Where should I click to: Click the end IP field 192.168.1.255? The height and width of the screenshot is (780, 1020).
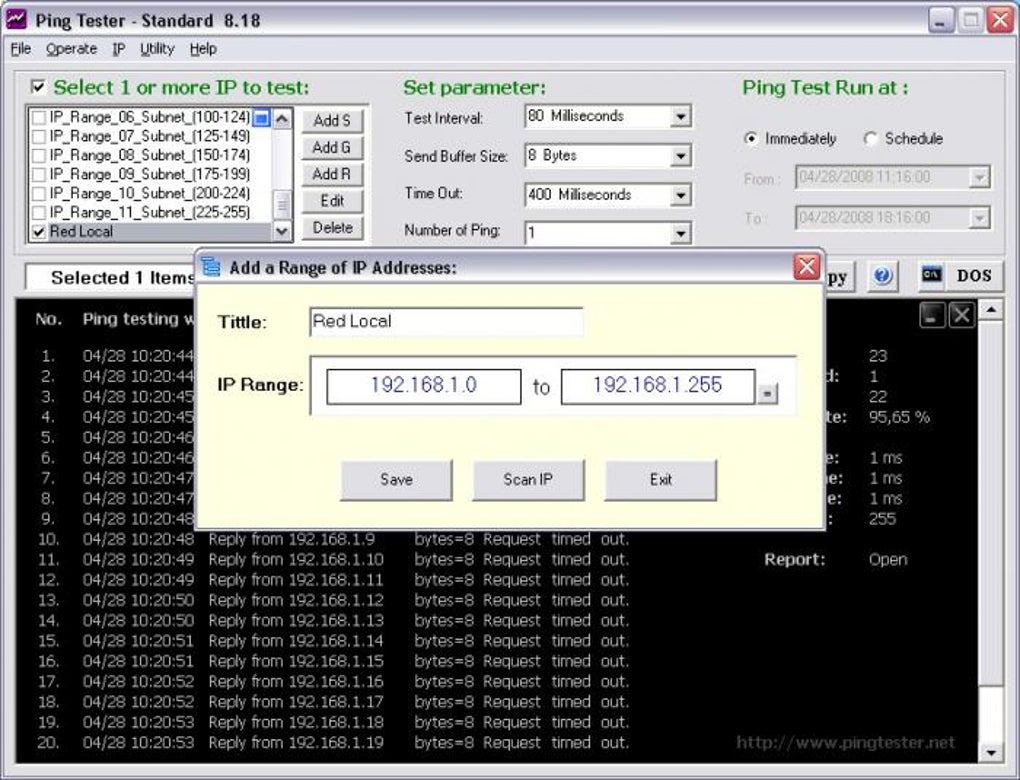[x=658, y=386]
